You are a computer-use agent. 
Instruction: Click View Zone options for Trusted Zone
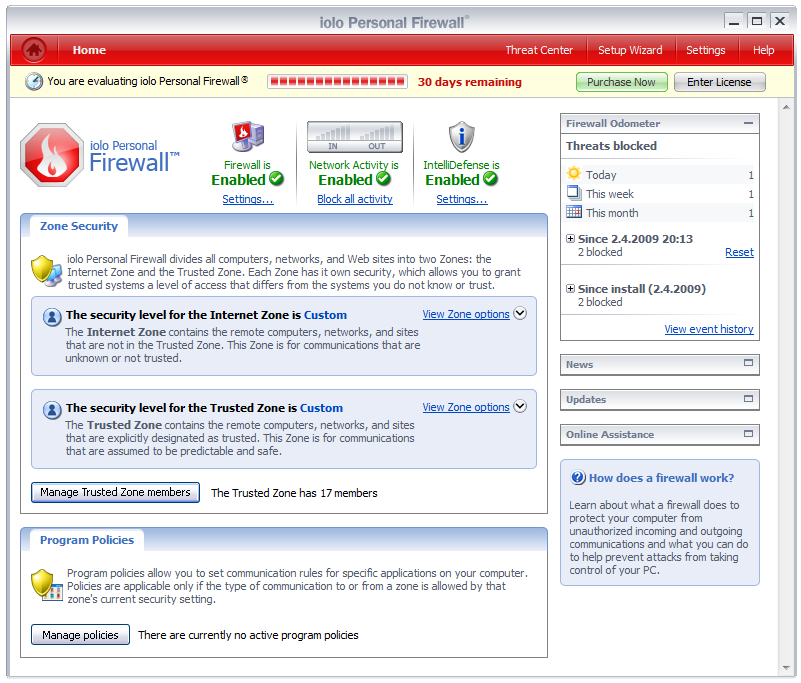466,407
